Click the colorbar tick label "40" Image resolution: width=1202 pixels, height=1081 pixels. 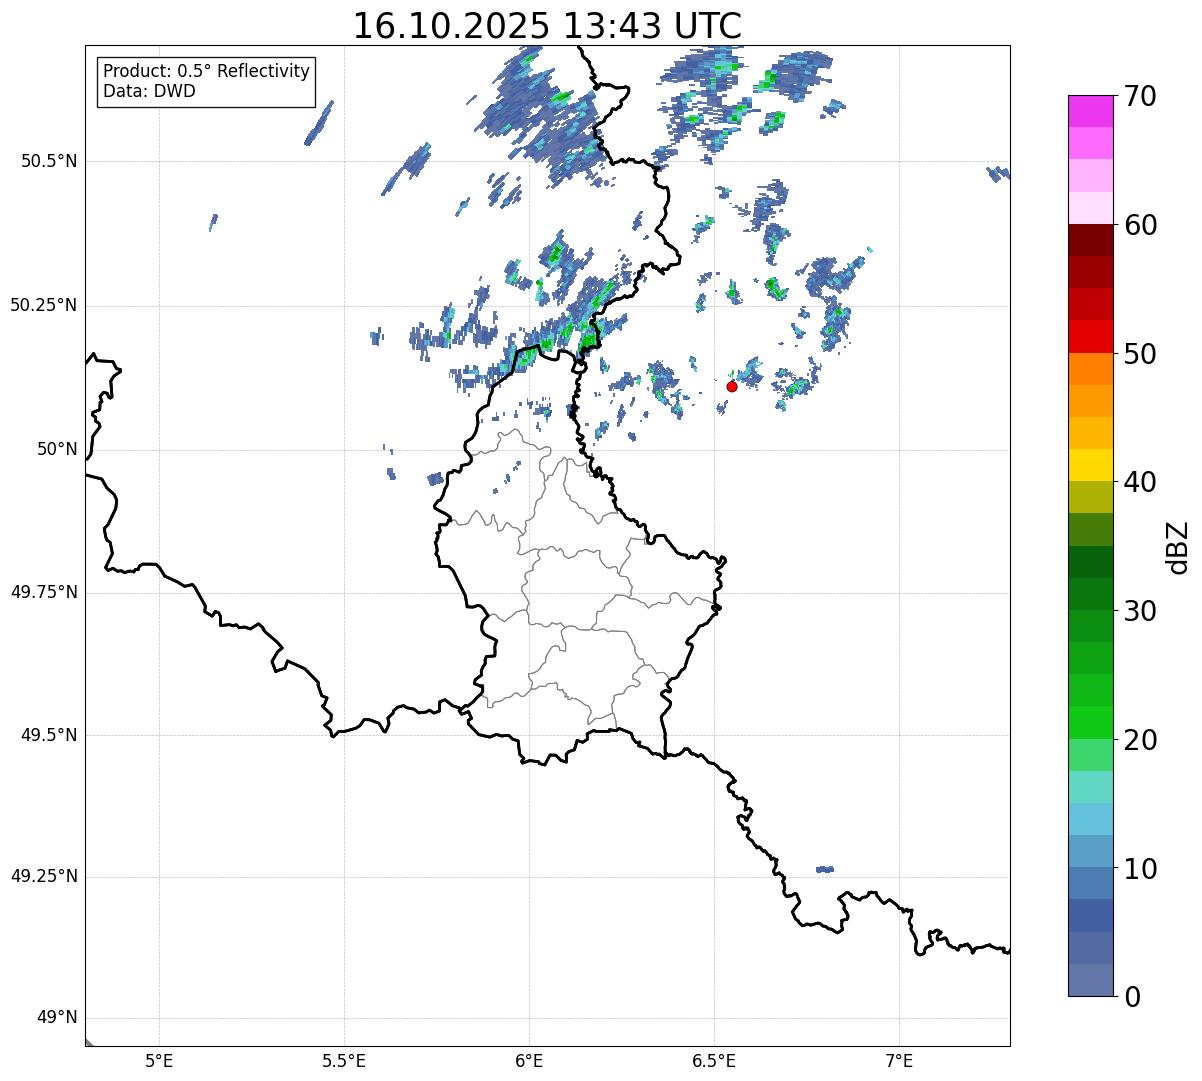click(1140, 482)
